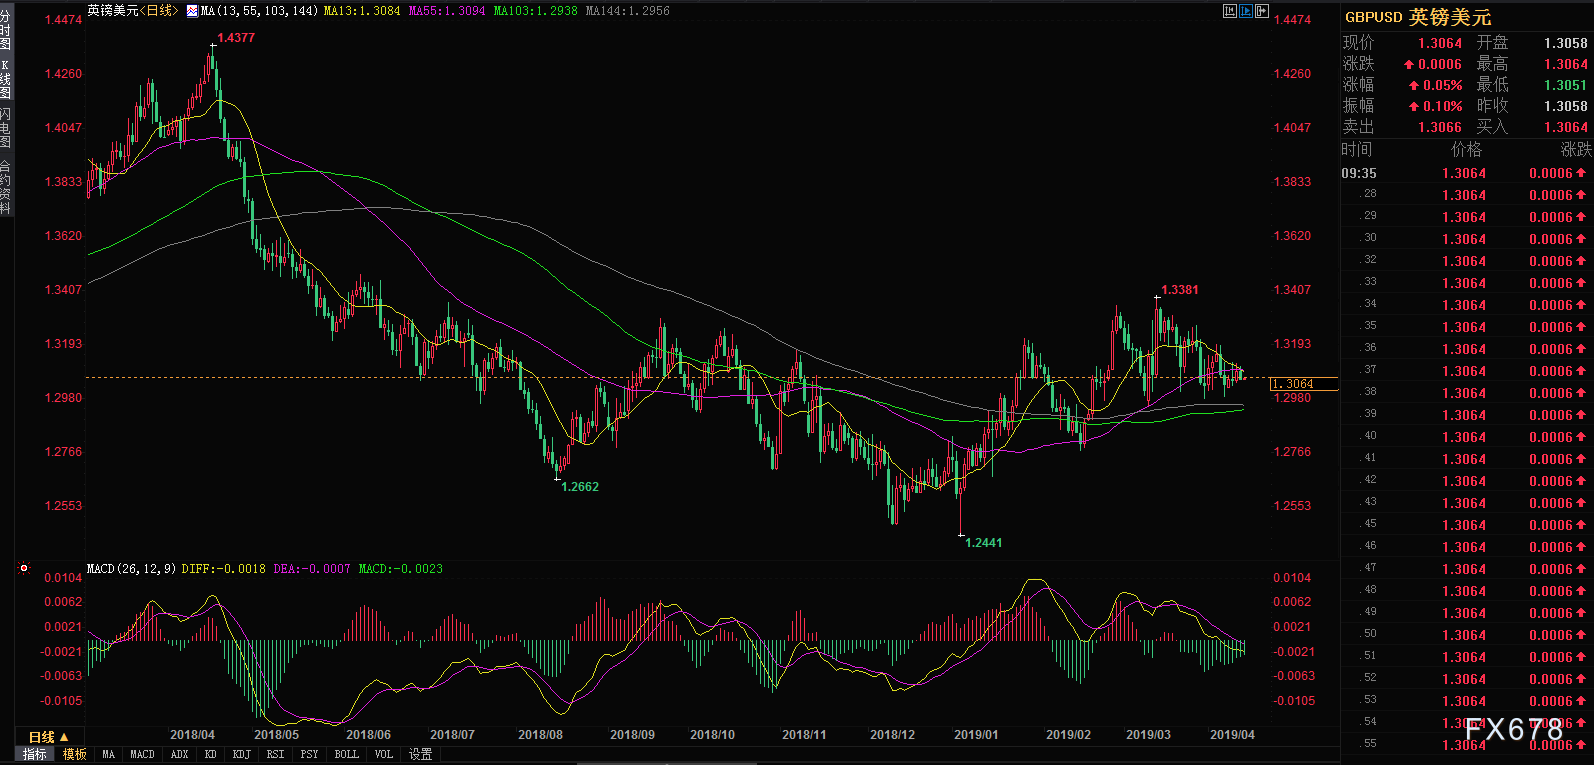This screenshot has height=765, width=1594.
Task: Expand the 日线 period dropdown
Action: pyautogui.click(x=48, y=737)
